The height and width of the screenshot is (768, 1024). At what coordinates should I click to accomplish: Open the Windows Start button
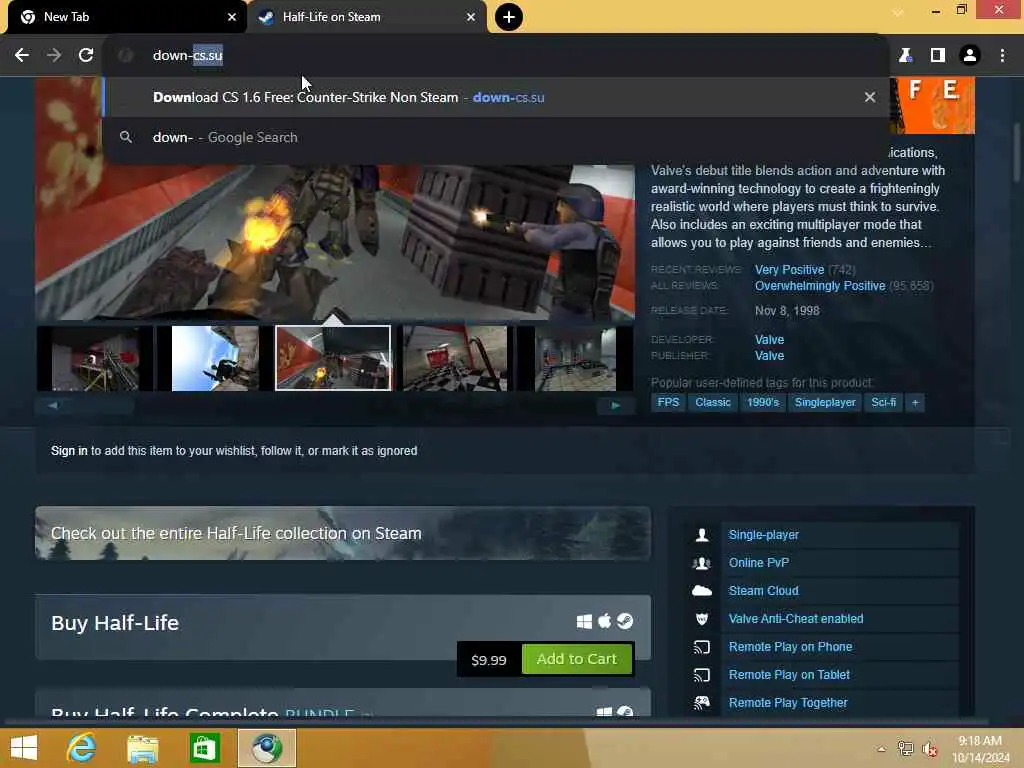coord(24,748)
